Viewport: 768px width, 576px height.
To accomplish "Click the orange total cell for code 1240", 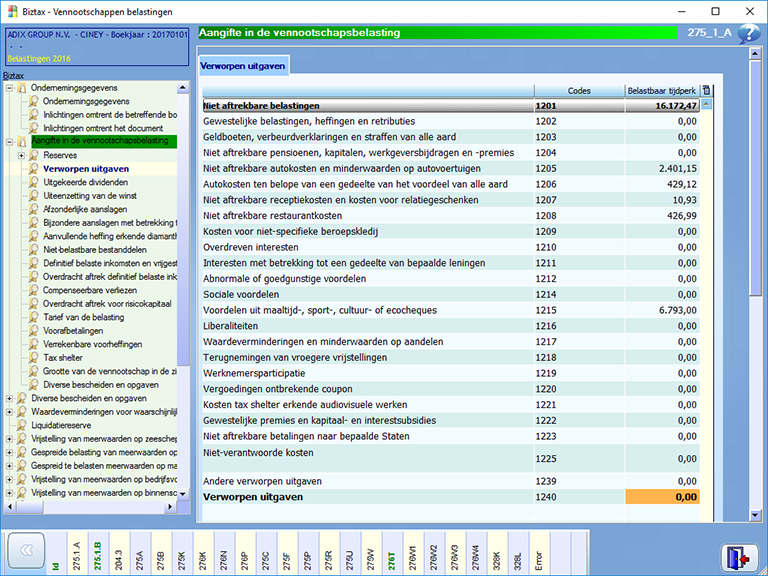I will (663, 497).
